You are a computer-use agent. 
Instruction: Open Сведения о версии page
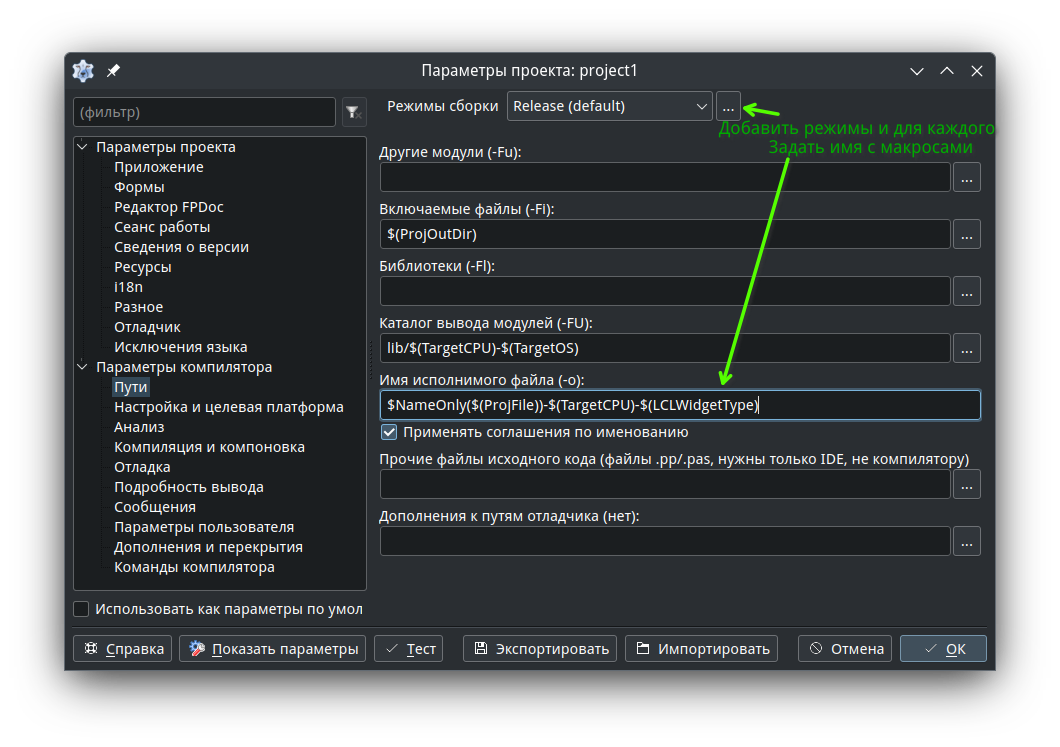[181, 247]
